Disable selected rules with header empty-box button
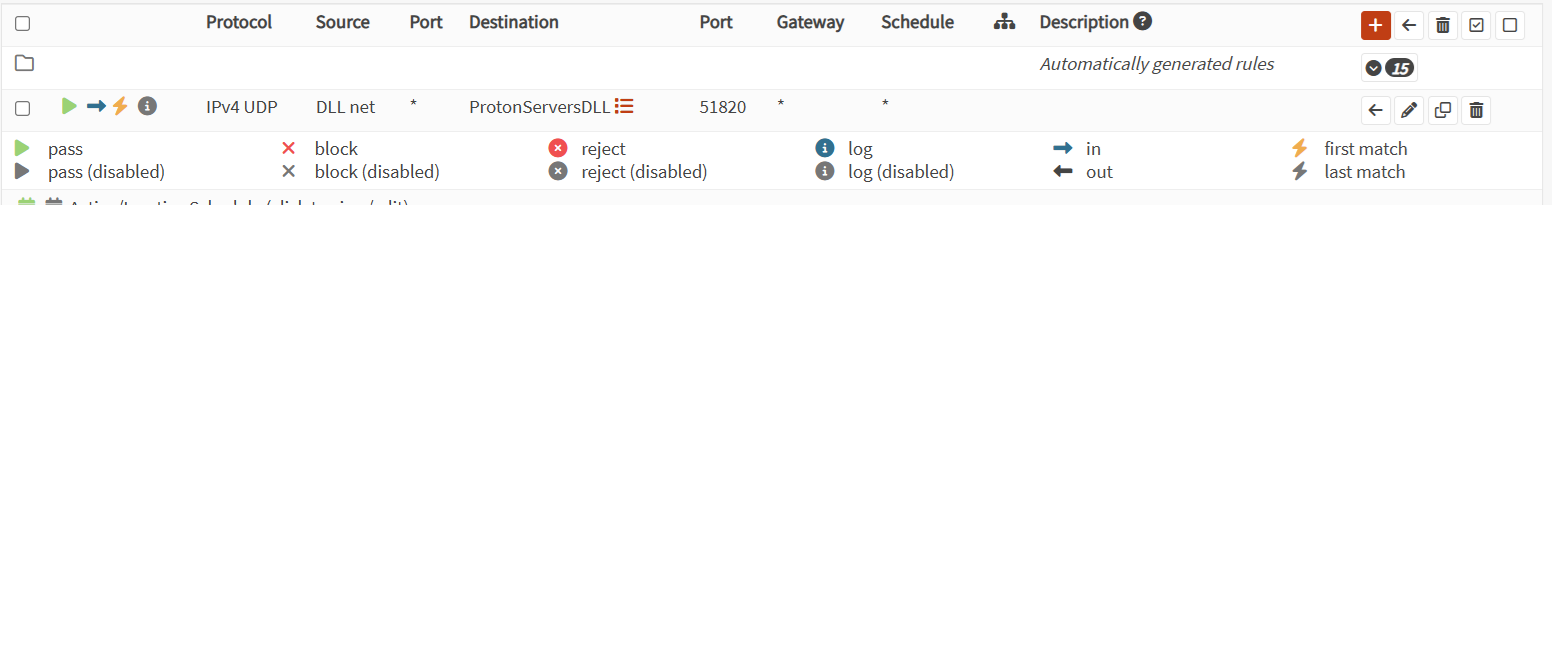This screenshot has height=648, width=1552. (x=1510, y=26)
